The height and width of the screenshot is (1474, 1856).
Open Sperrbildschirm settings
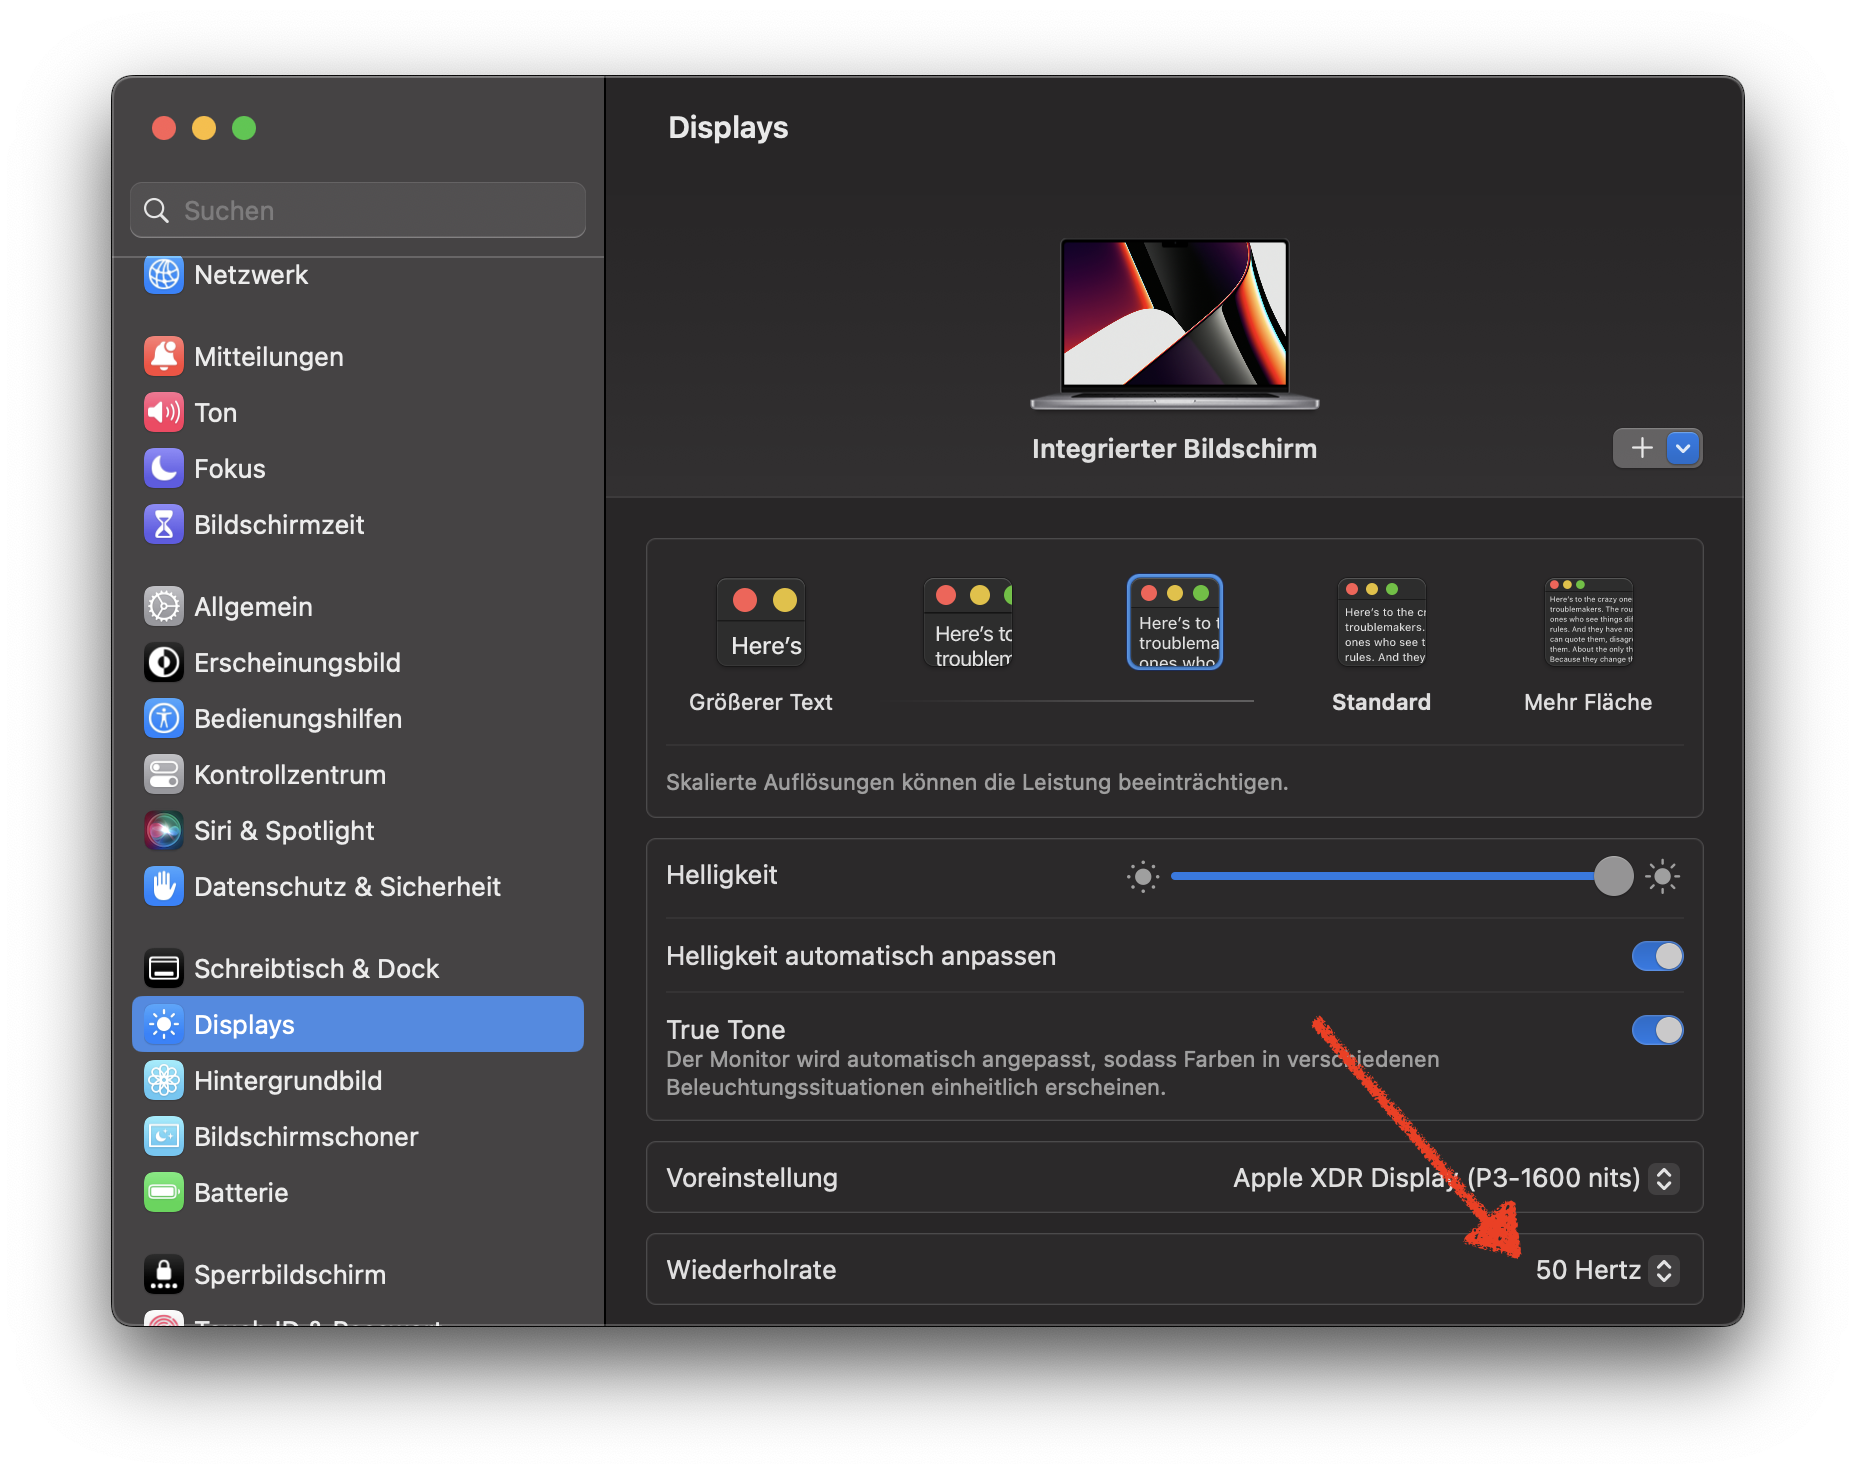click(x=358, y=1274)
